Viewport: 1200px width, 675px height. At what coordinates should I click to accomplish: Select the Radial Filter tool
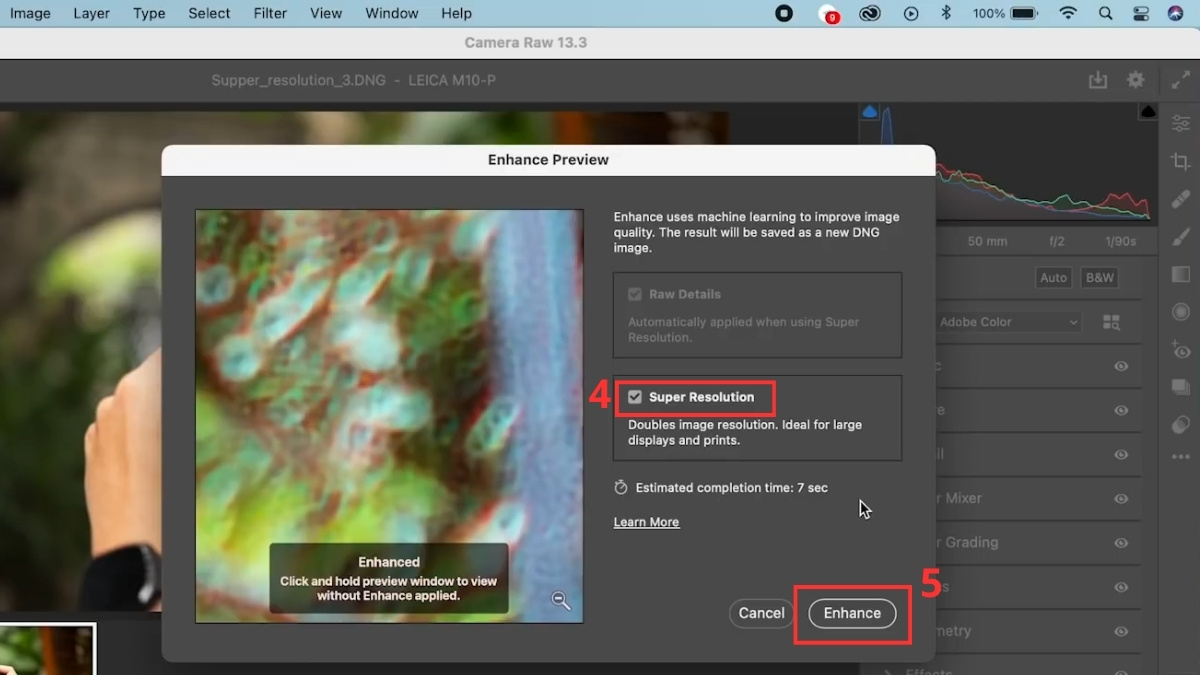pos(1181,312)
